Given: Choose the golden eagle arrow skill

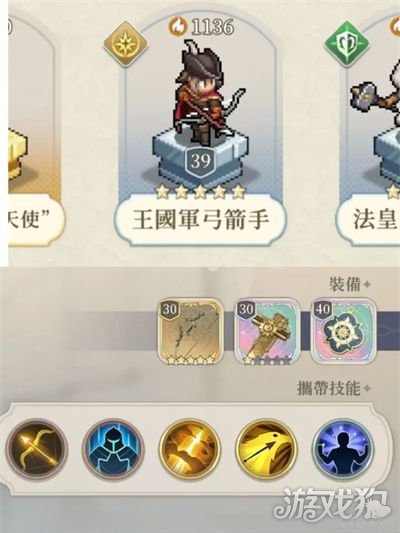Looking at the screenshot, I should (x=266, y=449).
